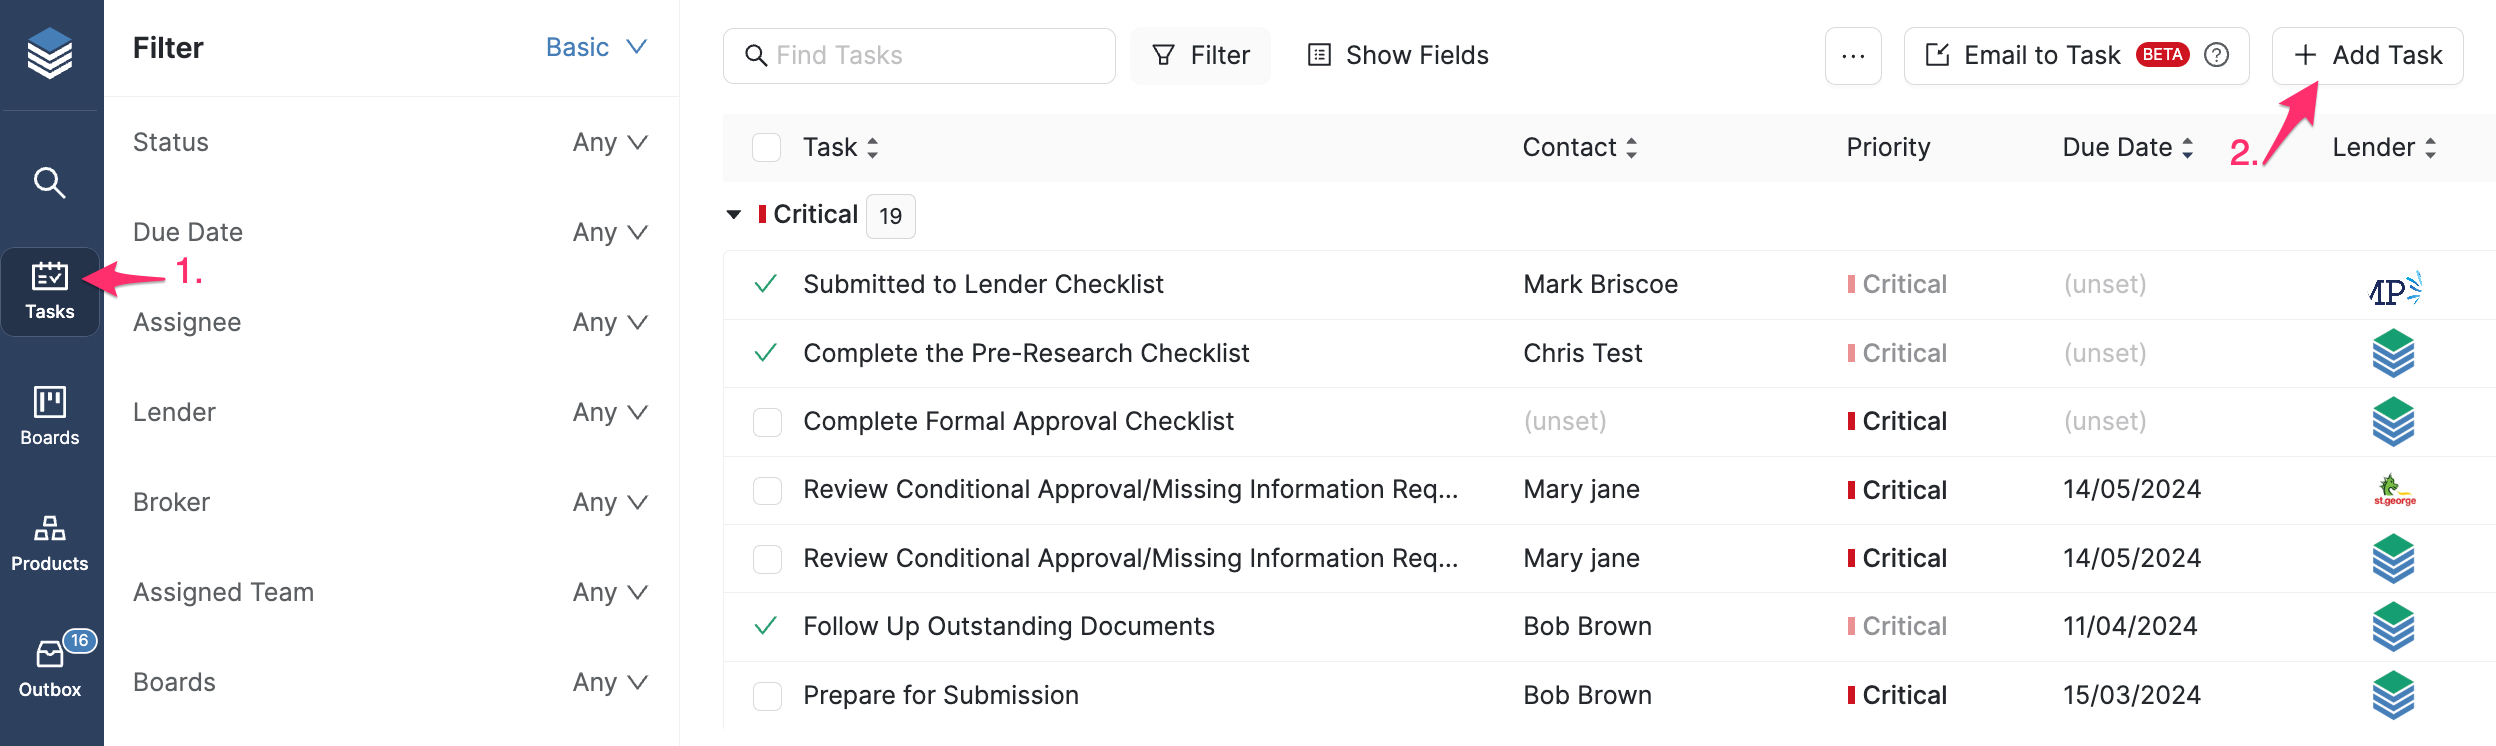
Task: Open Products in the sidebar
Action: pos(50,542)
